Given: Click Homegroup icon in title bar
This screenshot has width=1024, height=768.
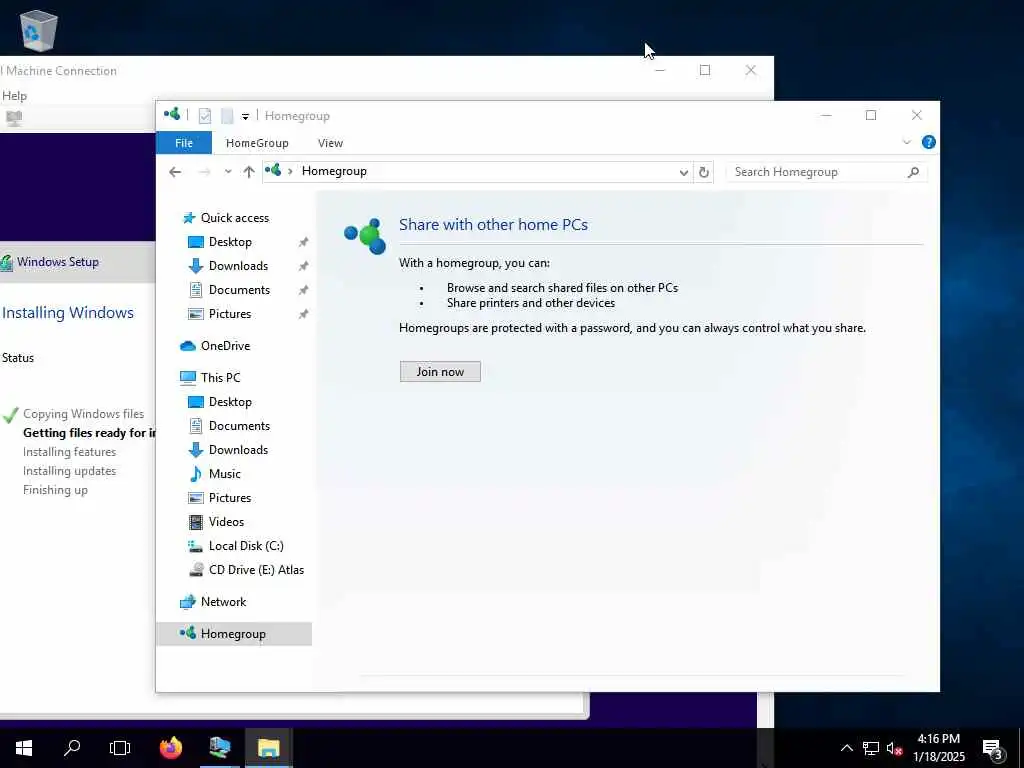Looking at the screenshot, I should [x=172, y=114].
